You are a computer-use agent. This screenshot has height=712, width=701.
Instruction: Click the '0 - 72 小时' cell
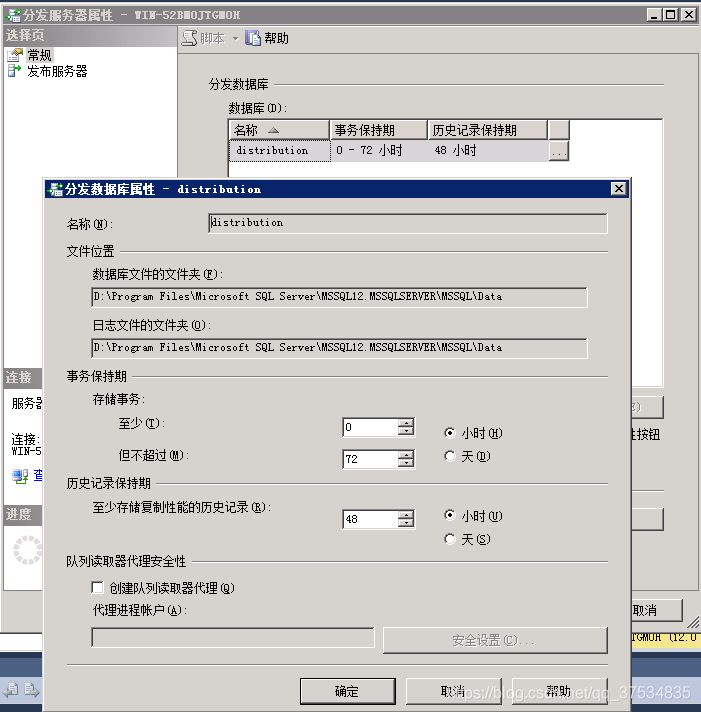[x=379, y=151]
